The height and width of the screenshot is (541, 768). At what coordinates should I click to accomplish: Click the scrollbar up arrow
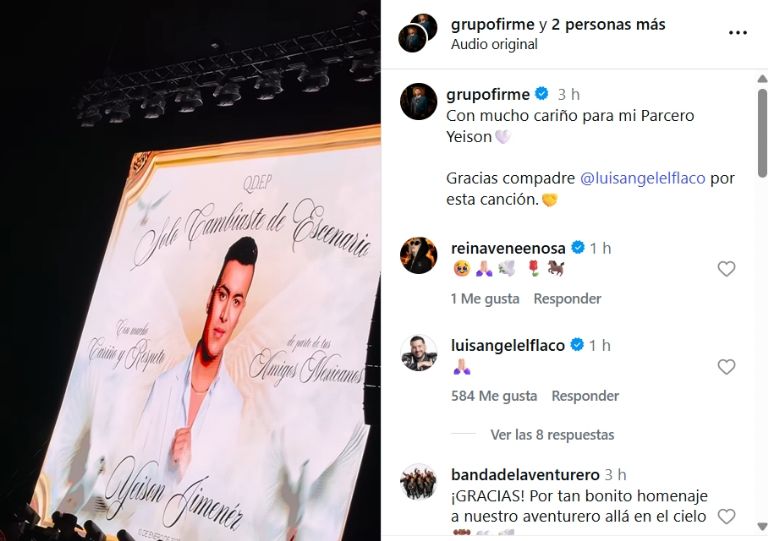(762, 79)
